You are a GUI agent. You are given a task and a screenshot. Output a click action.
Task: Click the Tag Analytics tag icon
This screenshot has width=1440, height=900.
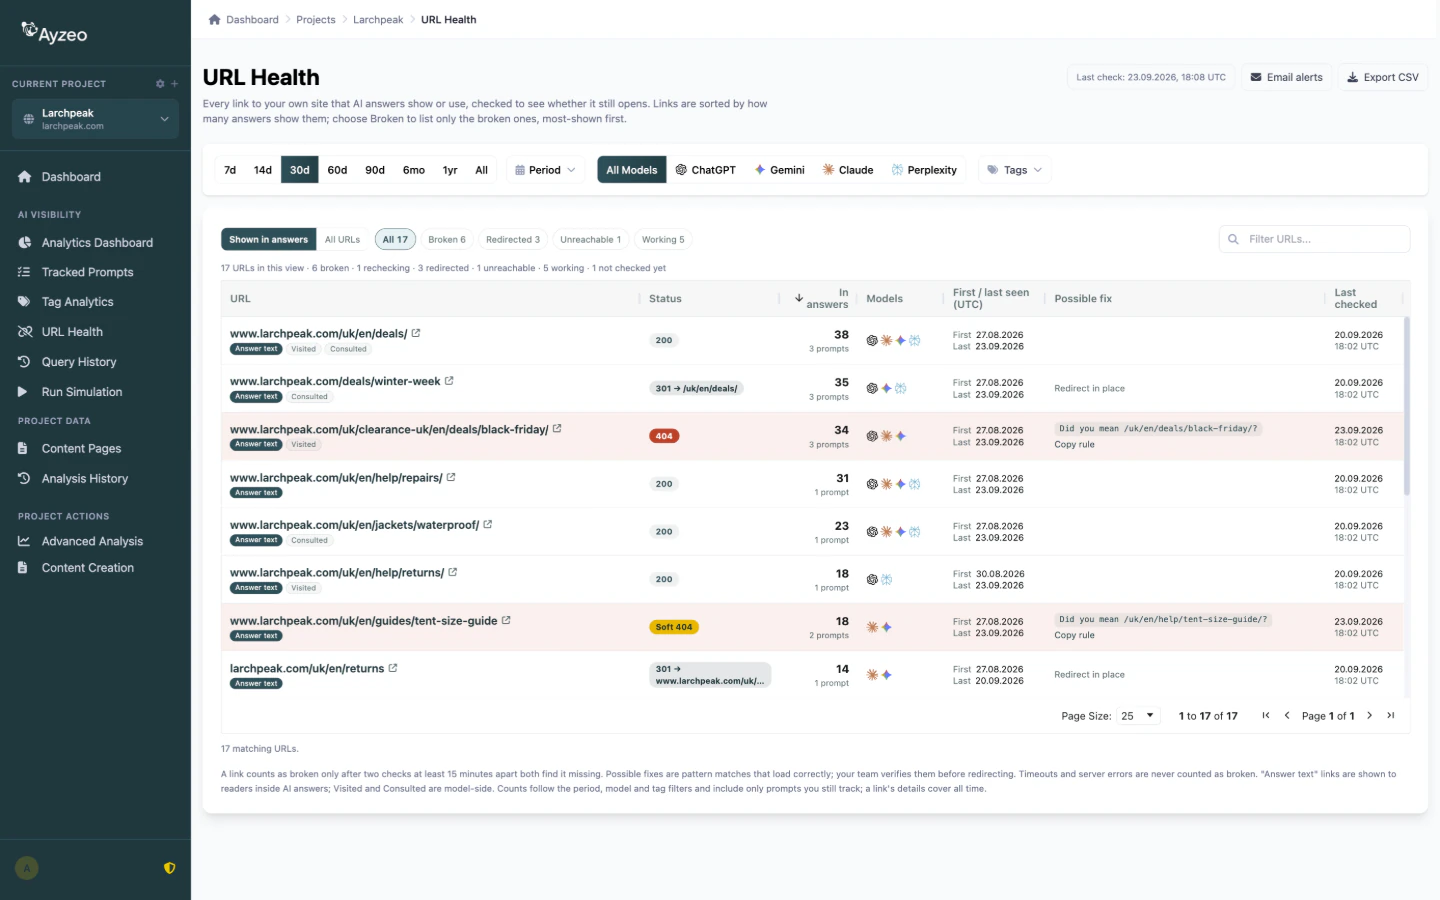[x=24, y=302]
